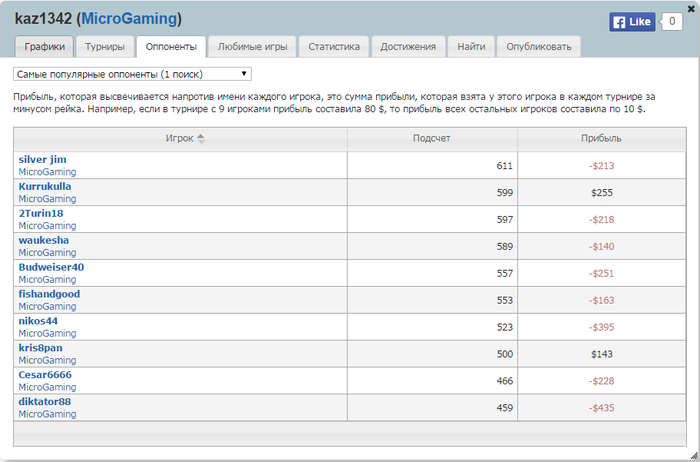
Task: Click MicroGaming under 2Turin18
Action: (47, 225)
